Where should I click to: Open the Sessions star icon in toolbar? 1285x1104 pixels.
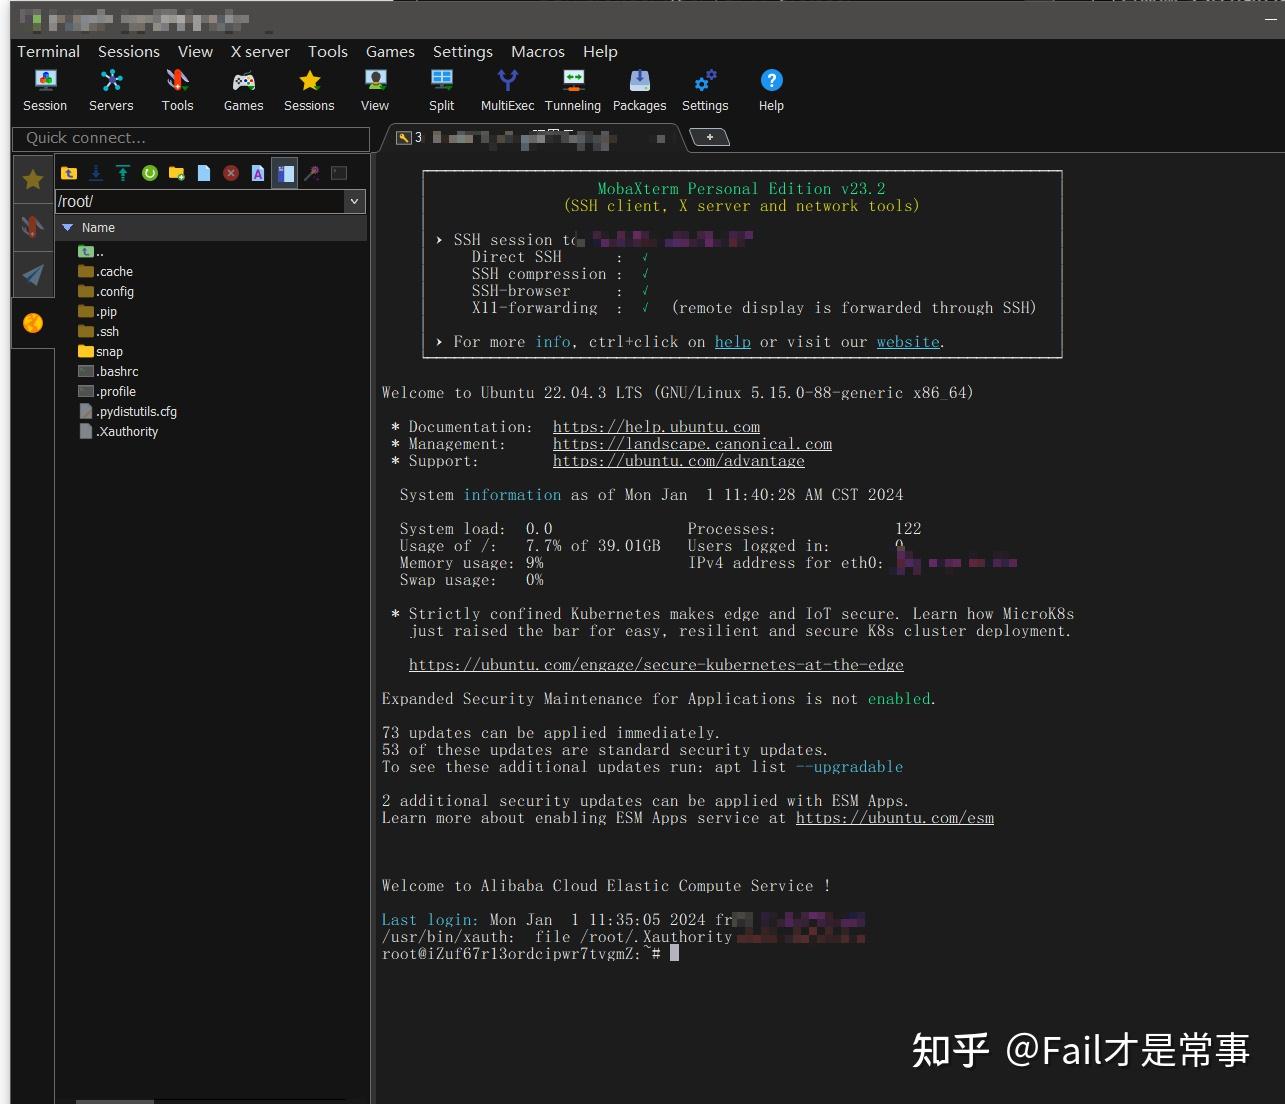(x=309, y=90)
